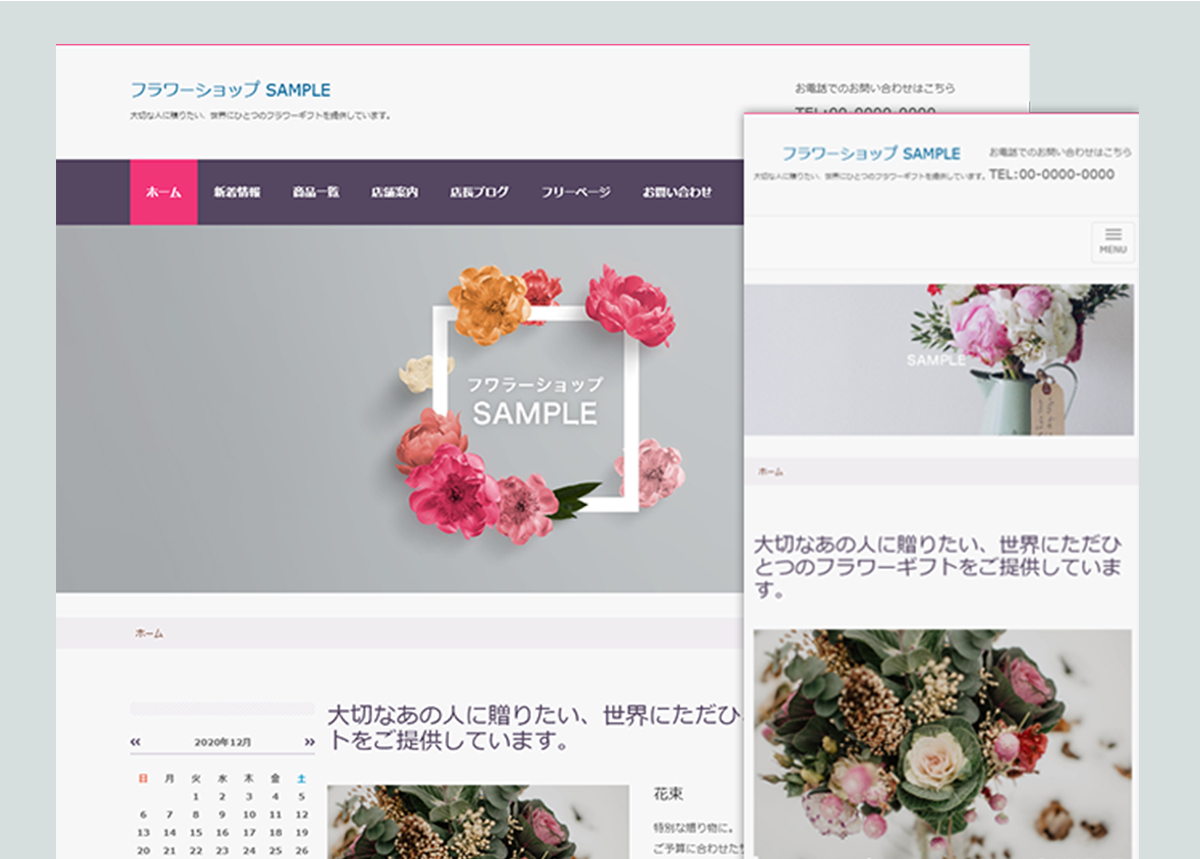The width and height of the screenshot is (1200, 859).
Task: Select ホーム in the purple navigation bar
Action: pos(164,192)
